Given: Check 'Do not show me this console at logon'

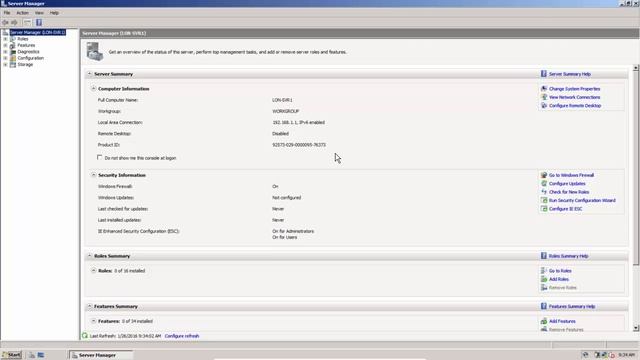Looking at the screenshot, I should click(x=100, y=158).
